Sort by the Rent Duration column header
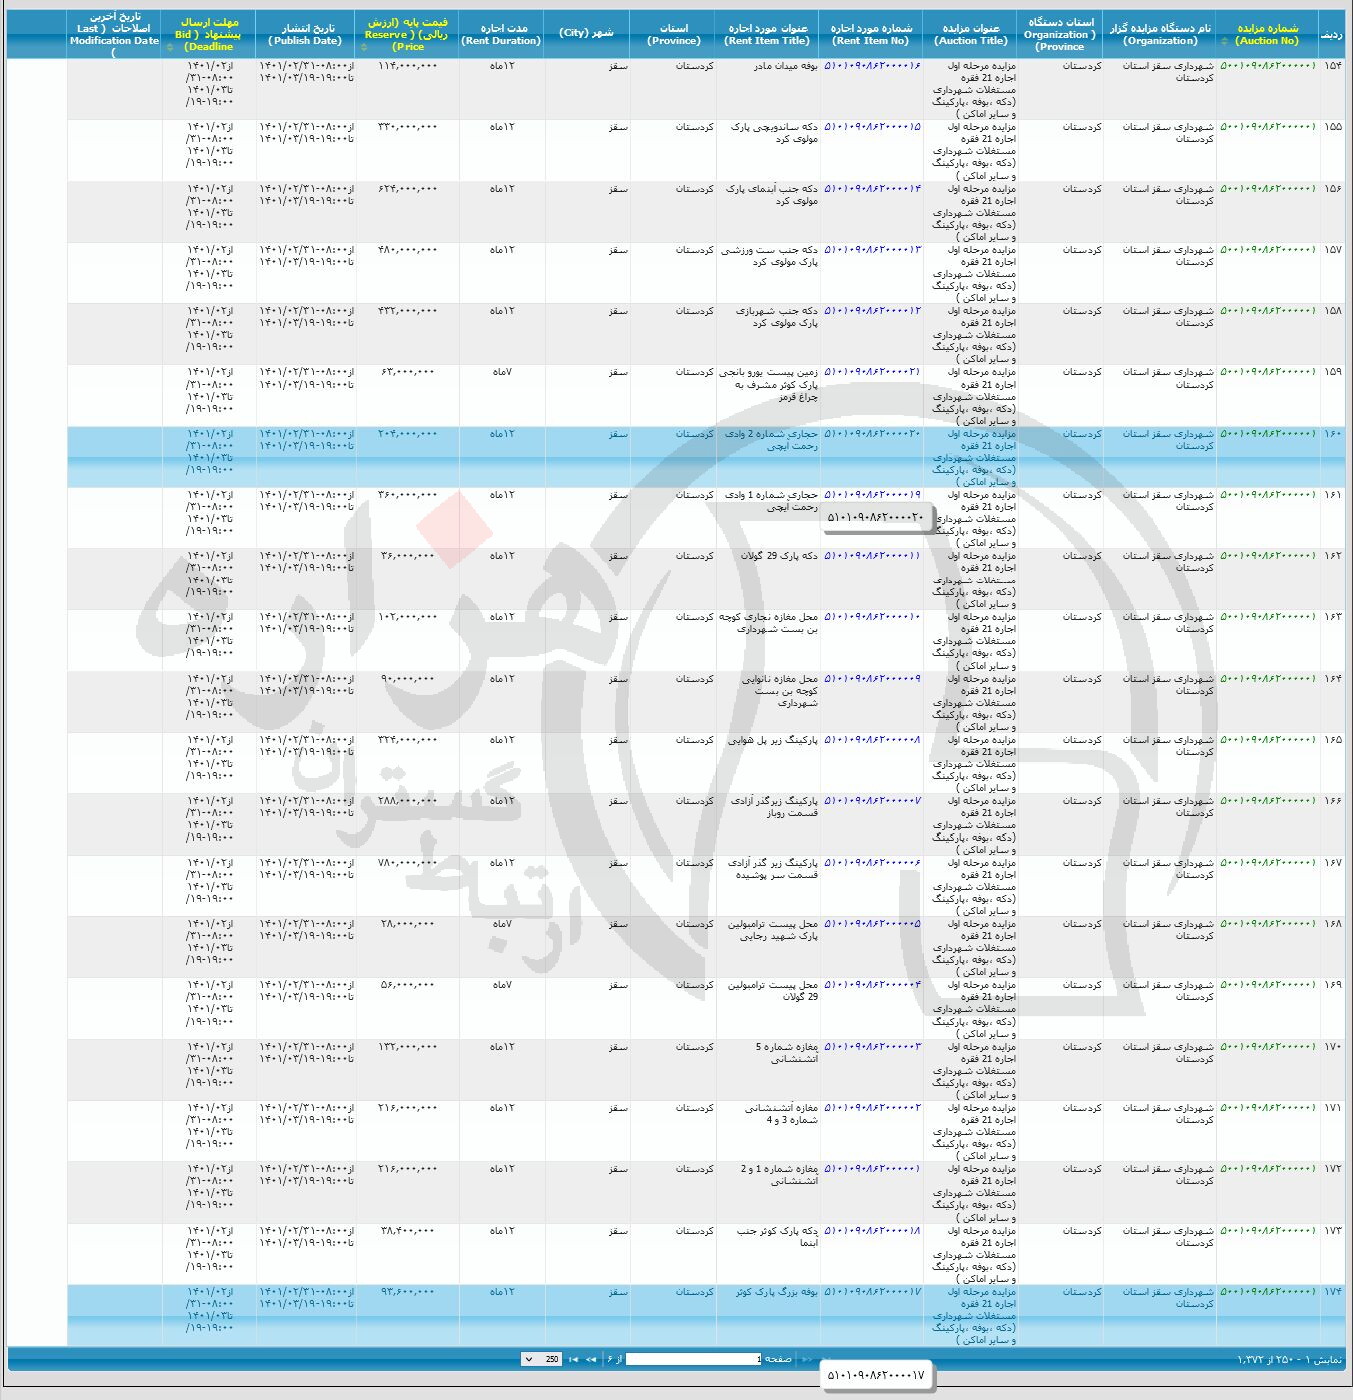This screenshot has width=1353, height=1400. [501, 34]
